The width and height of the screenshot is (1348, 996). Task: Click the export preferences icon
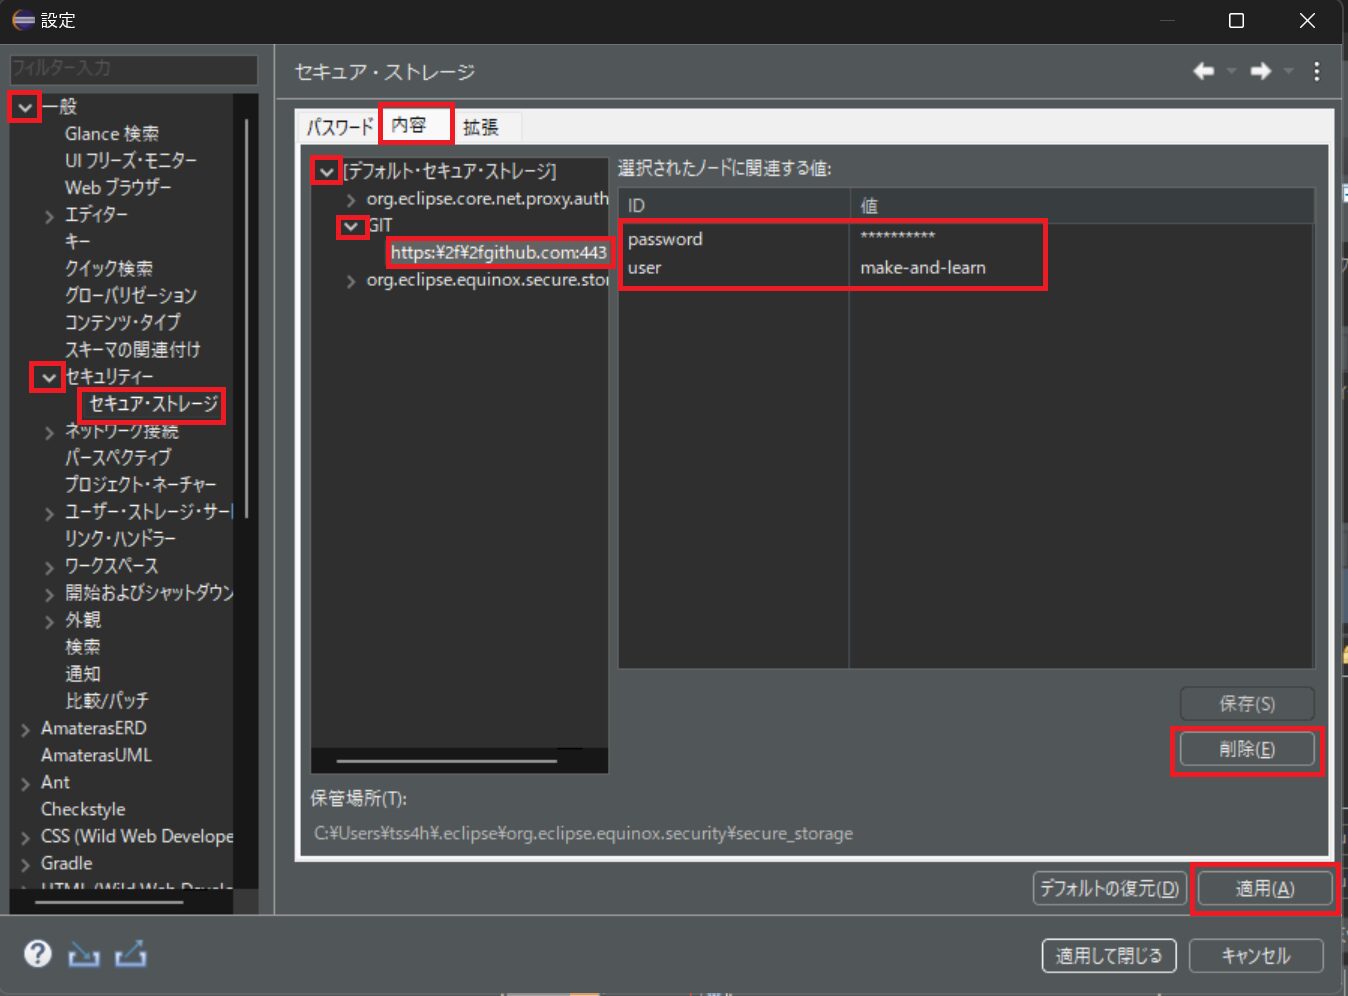point(131,954)
